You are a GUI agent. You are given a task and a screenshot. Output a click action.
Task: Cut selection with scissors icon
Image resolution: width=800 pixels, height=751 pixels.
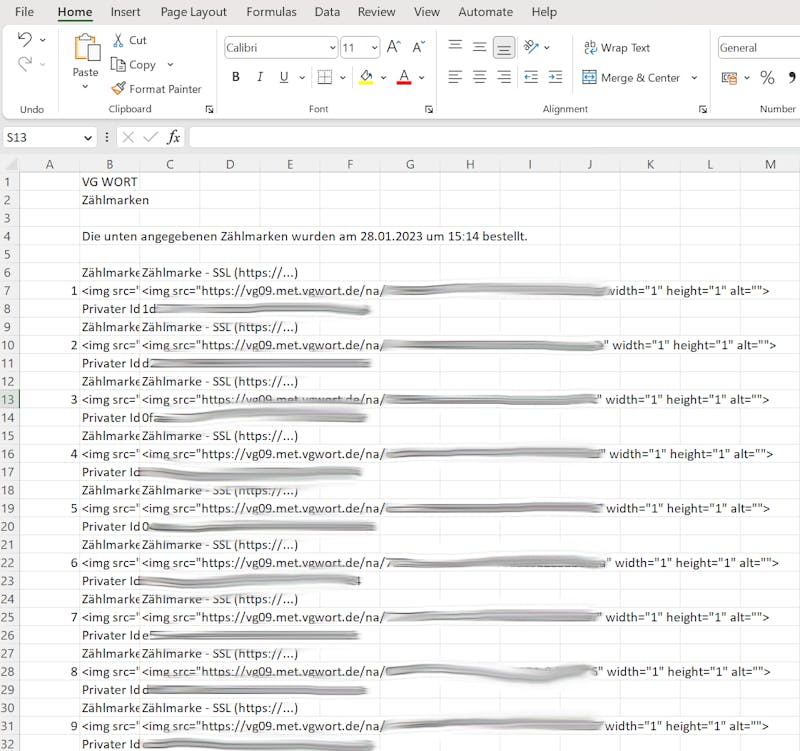click(118, 40)
